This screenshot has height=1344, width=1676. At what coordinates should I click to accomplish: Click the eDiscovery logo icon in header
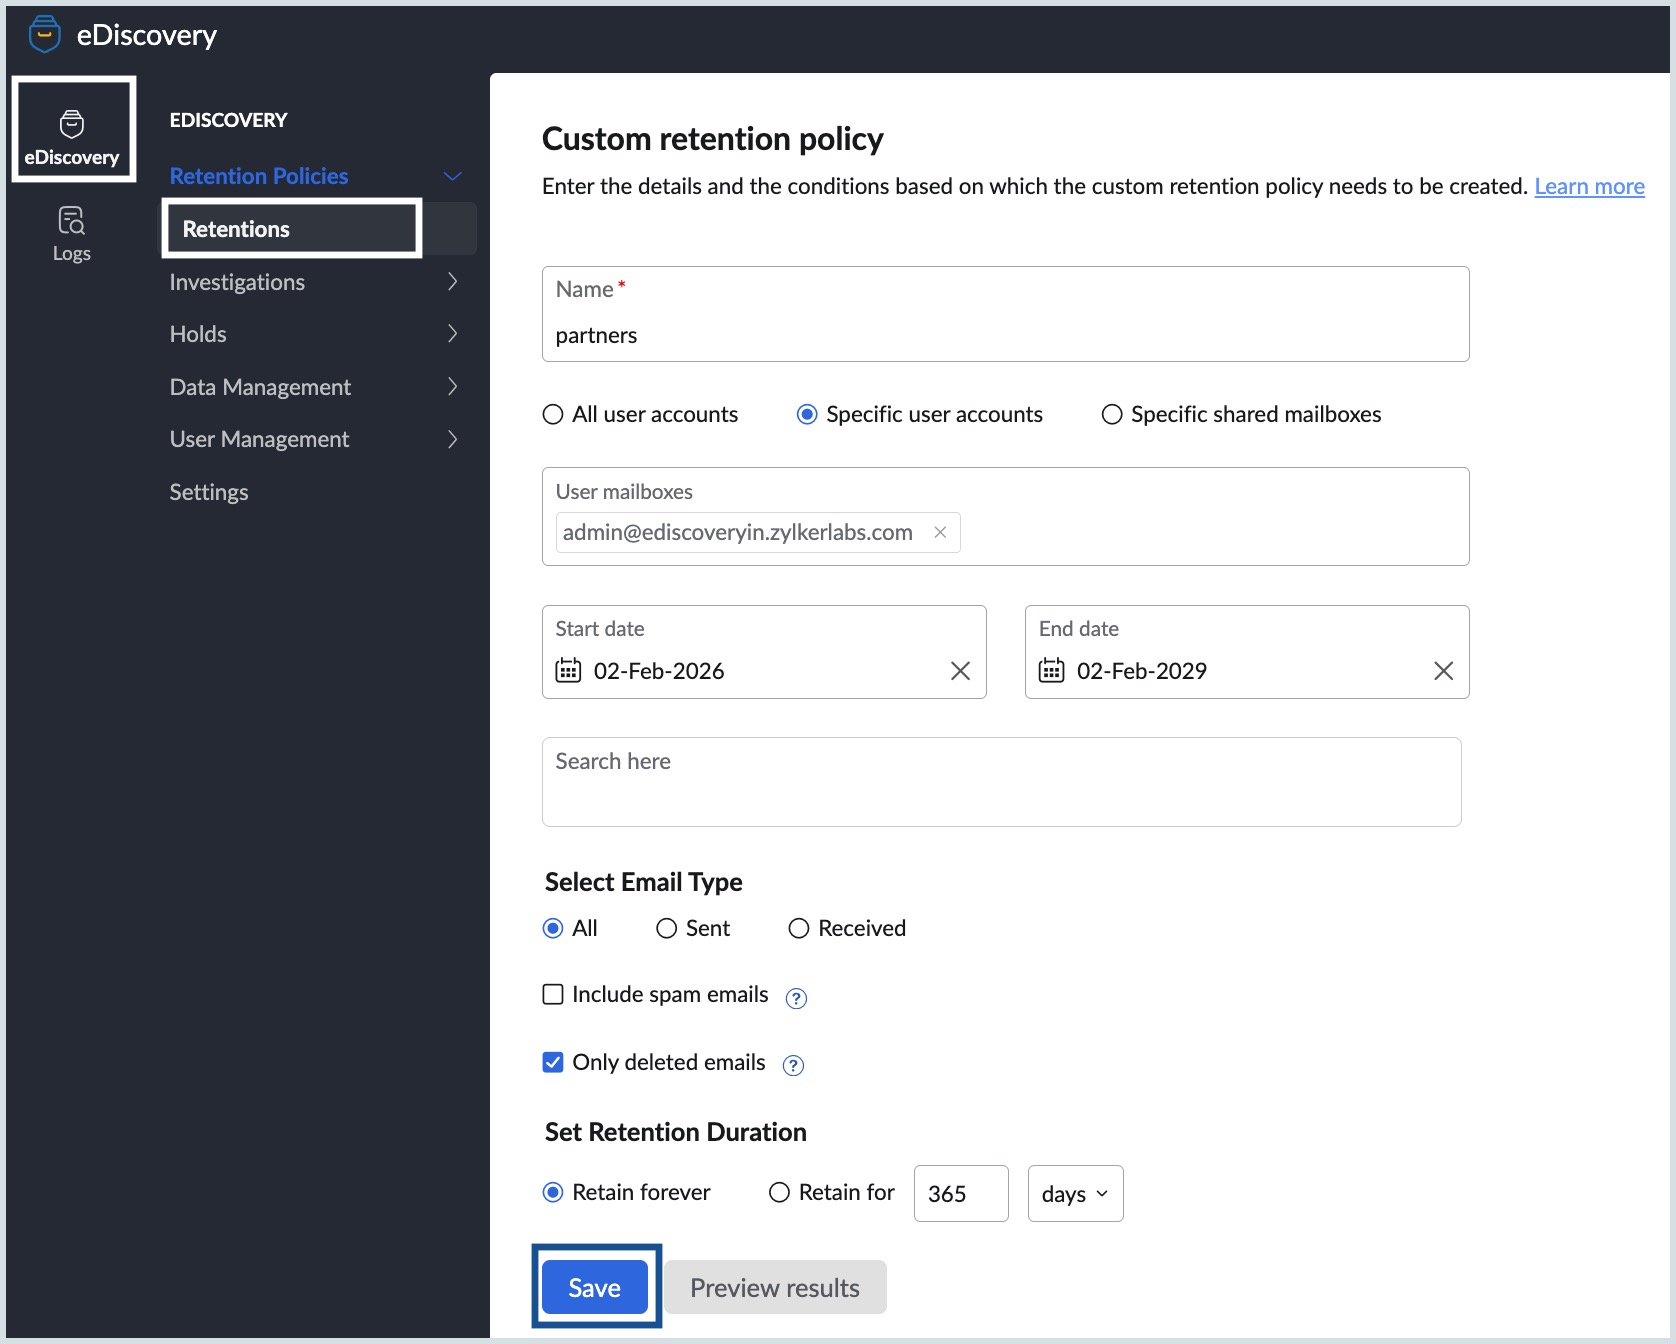[x=44, y=35]
